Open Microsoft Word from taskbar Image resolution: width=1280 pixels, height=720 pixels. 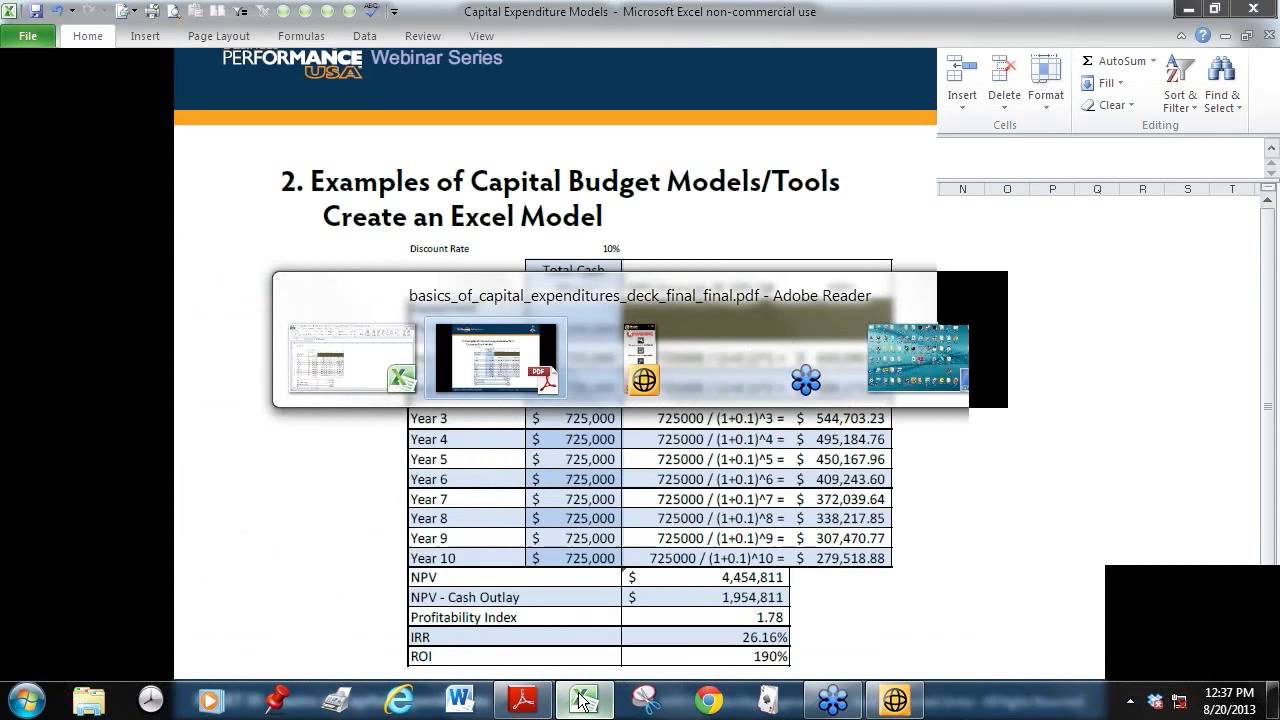pos(461,701)
